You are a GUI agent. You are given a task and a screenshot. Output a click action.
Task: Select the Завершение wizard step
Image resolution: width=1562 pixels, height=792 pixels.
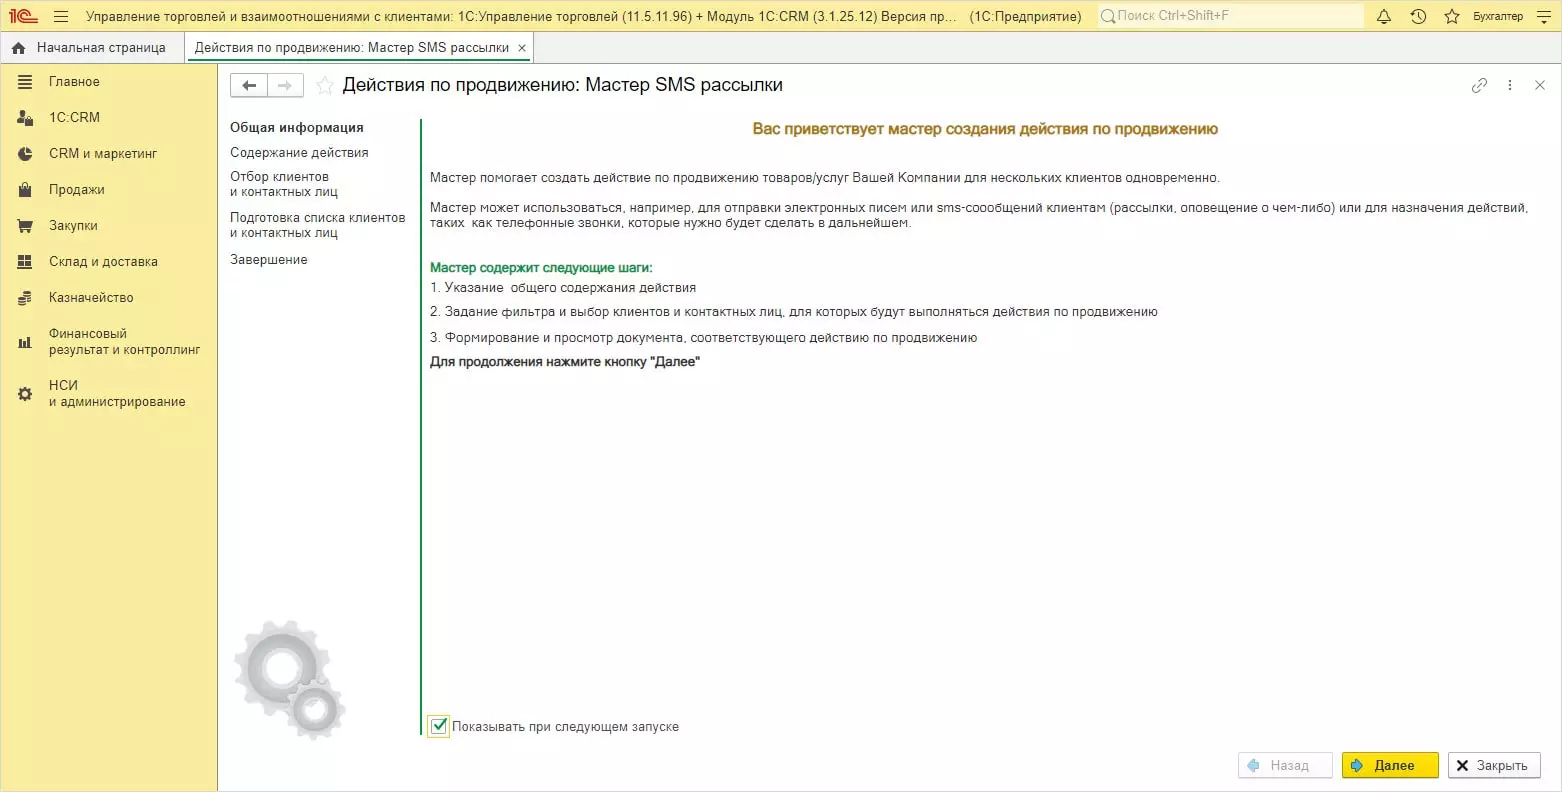[269, 260]
